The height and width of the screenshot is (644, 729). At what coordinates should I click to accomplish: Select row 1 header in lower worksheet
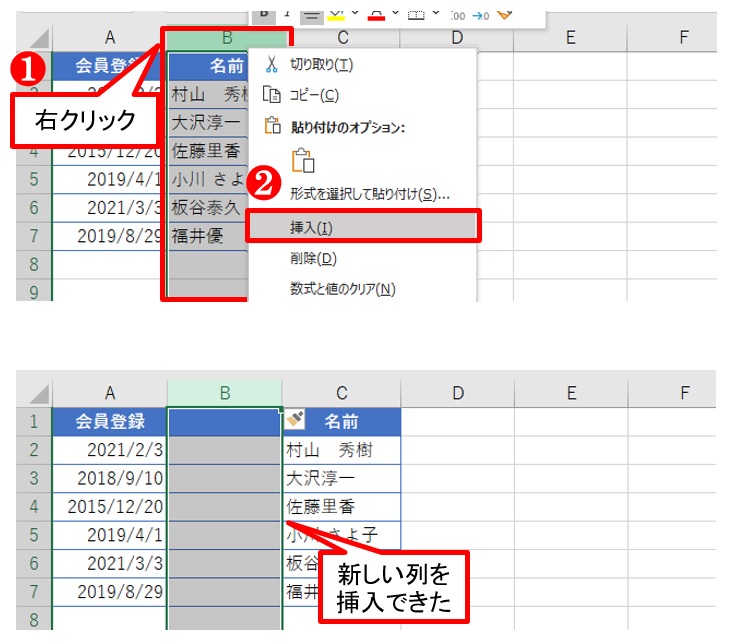34,422
